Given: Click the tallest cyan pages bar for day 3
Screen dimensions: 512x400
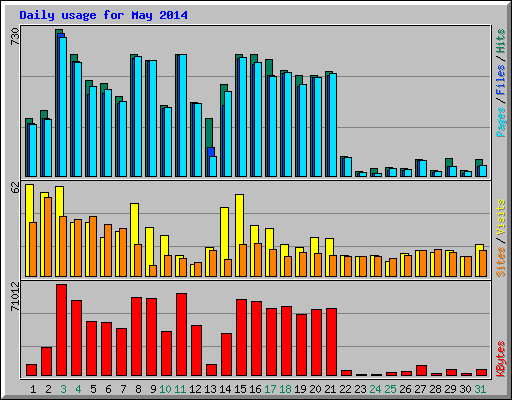Looking at the screenshot, I should point(63,107).
